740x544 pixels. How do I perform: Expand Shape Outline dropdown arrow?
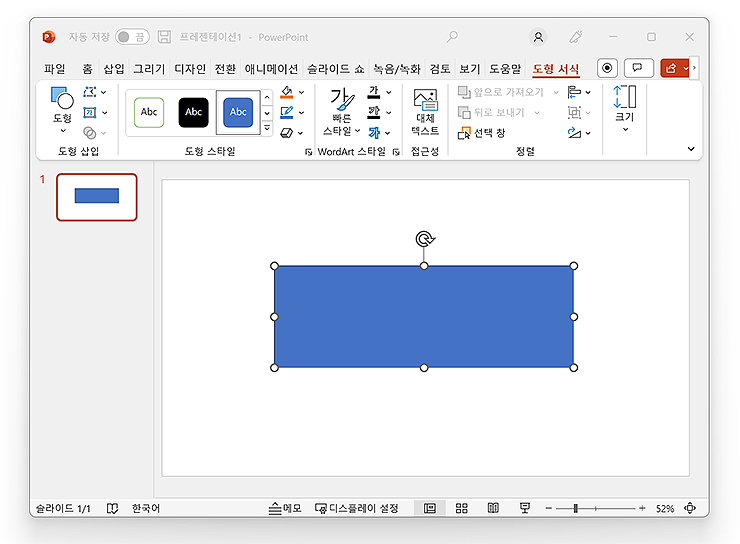coord(301,113)
